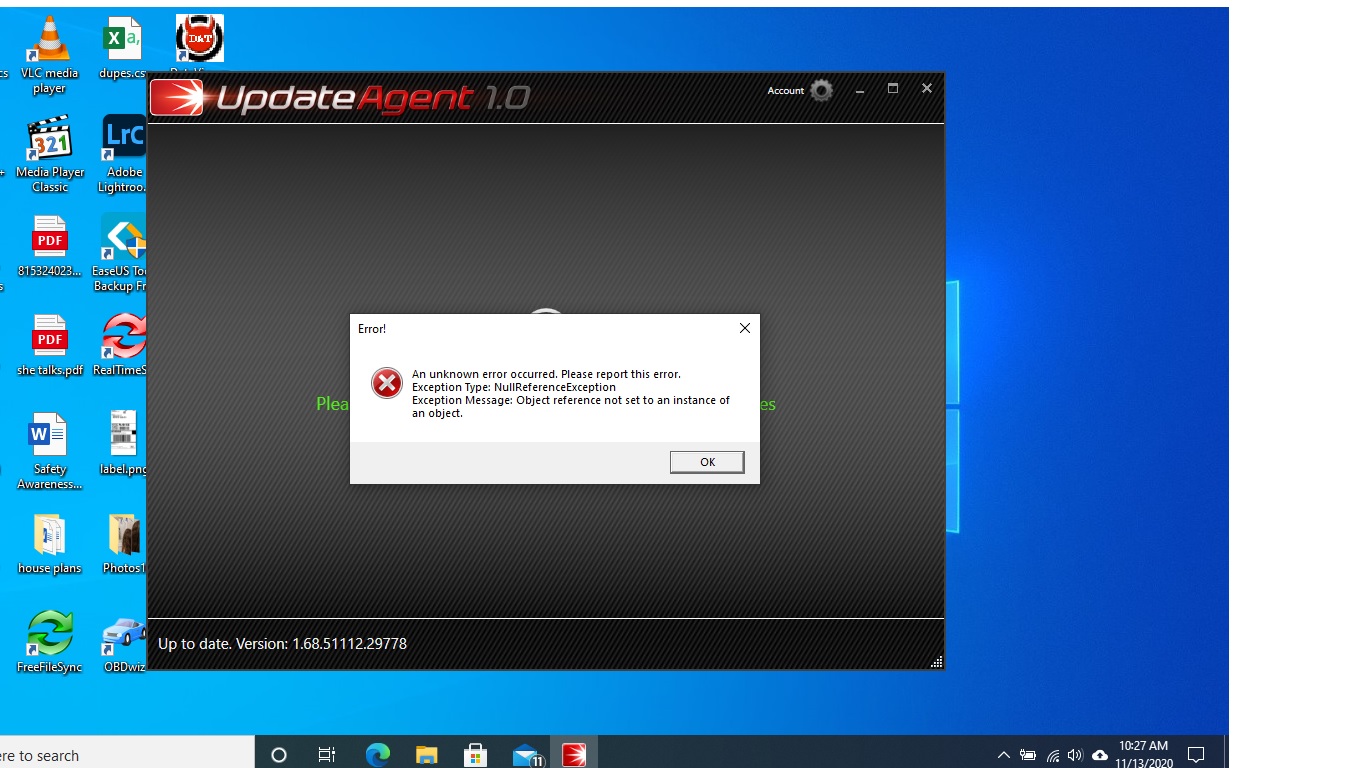This screenshot has height=768, width=1366.
Task: Select the EaseUS Todo Backup shortcut
Action: click(x=121, y=253)
